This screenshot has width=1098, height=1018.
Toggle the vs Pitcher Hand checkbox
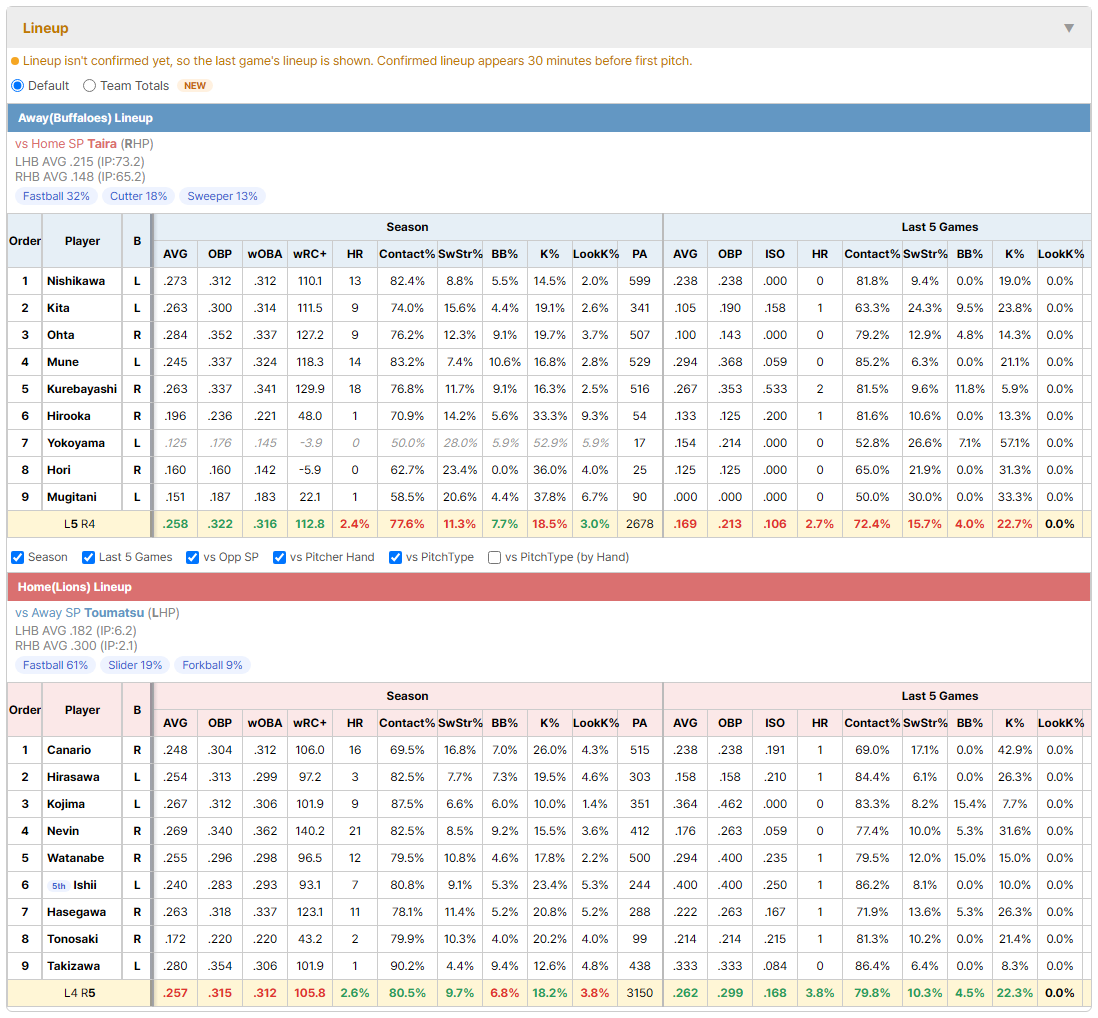click(279, 557)
